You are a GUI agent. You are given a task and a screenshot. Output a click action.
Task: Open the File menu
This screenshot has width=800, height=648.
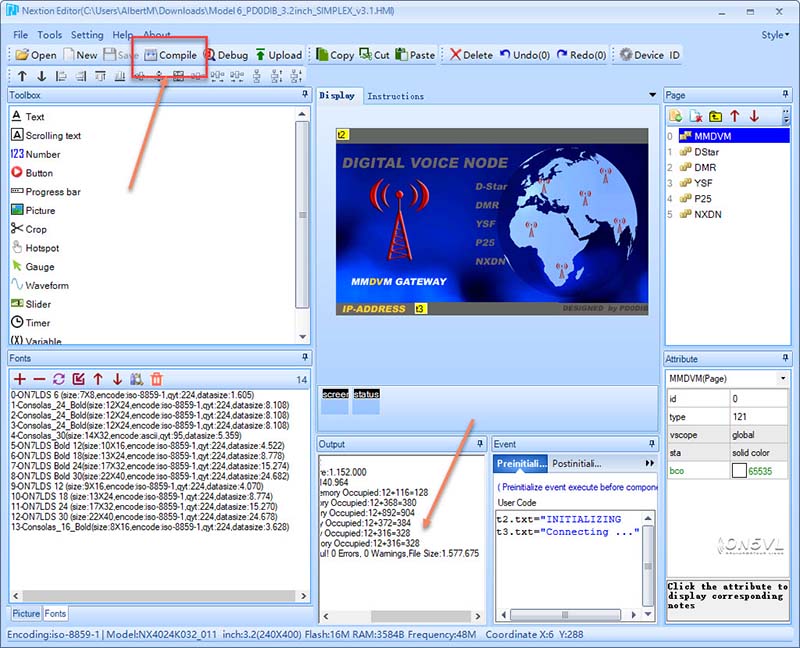pos(20,35)
